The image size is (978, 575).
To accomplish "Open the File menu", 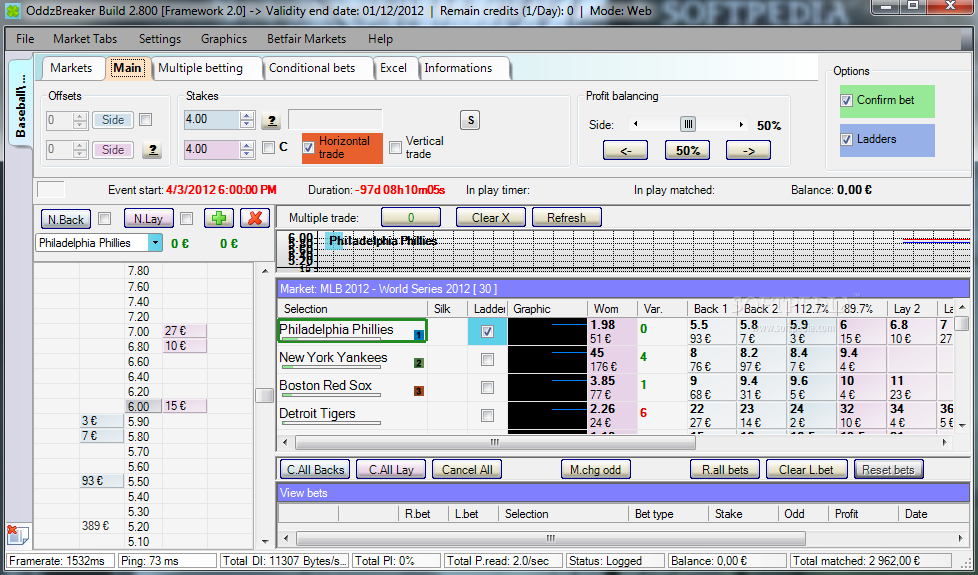I will pyautogui.click(x=25, y=39).
